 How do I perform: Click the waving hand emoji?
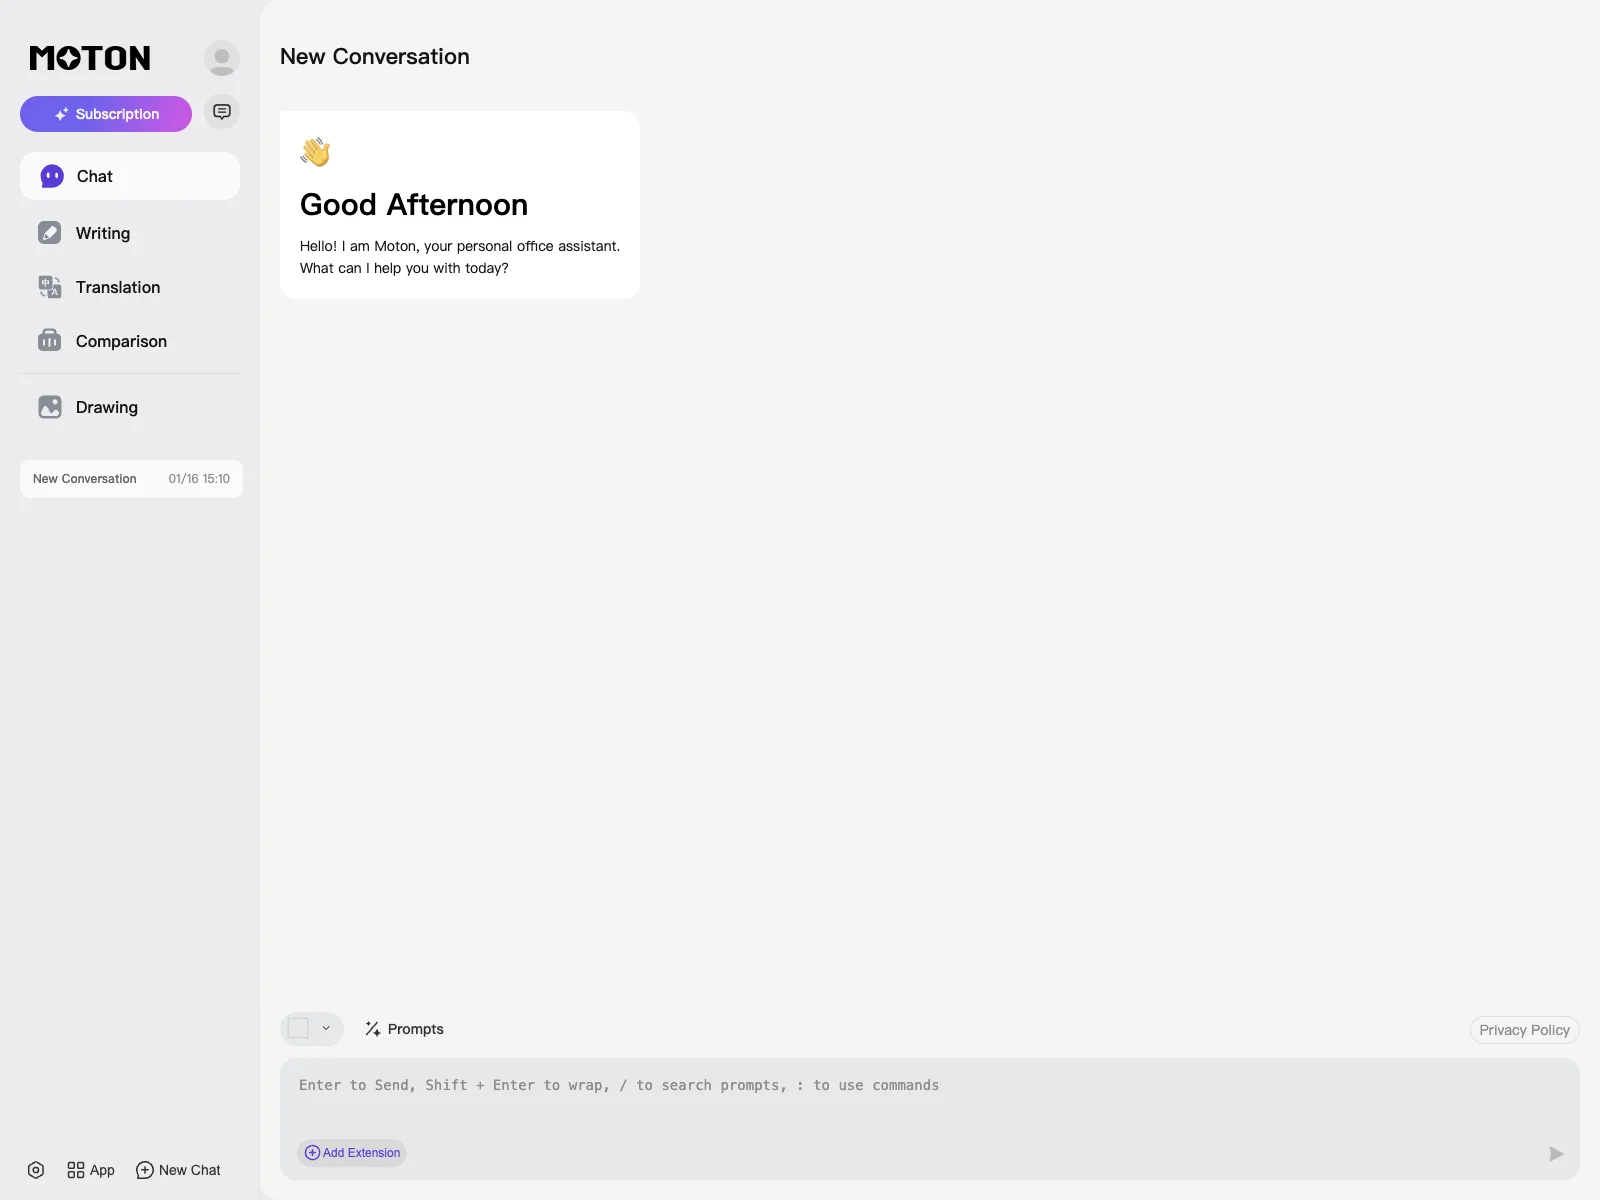point(315,152)
